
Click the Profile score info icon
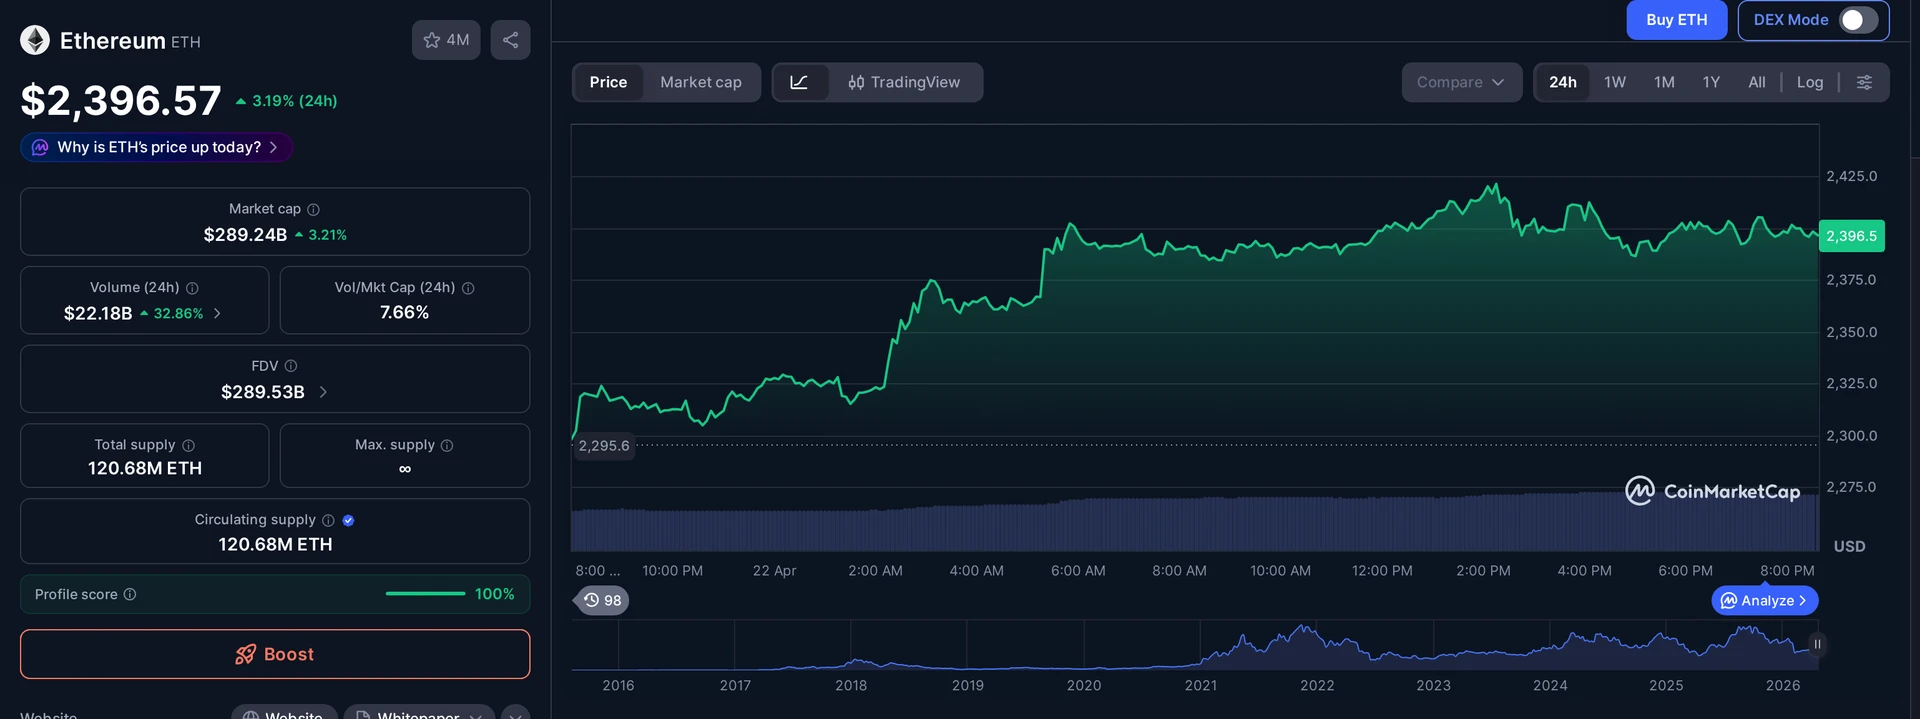point(130,594)
